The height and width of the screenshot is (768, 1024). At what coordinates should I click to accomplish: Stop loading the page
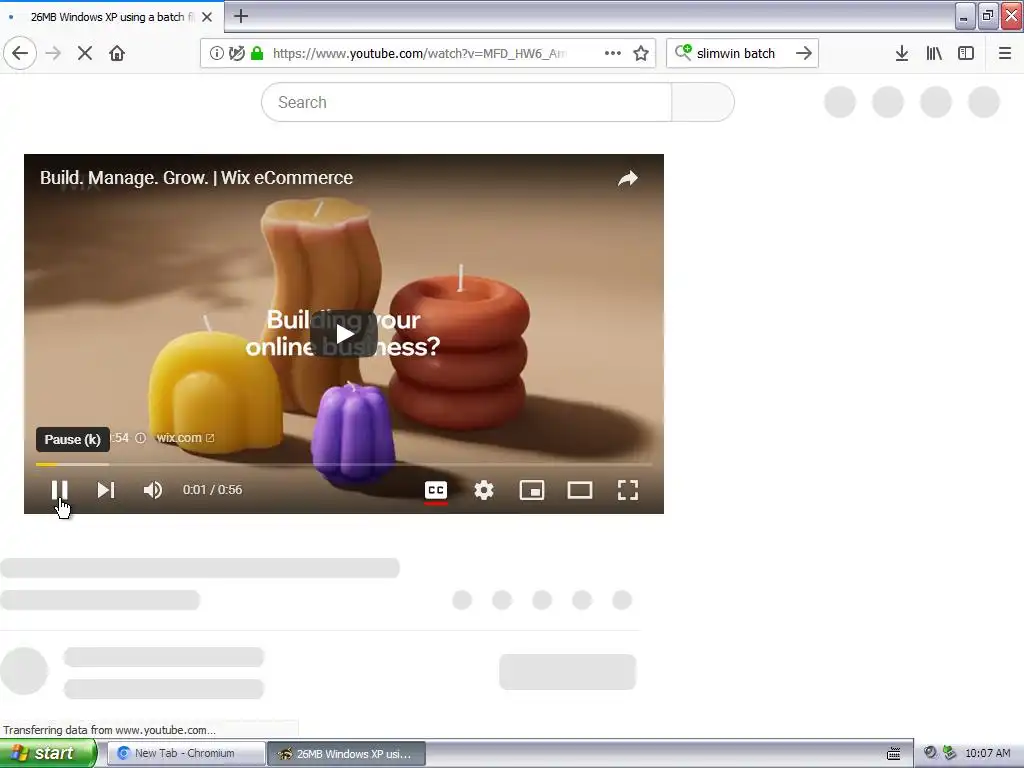(x=85, y=53)
